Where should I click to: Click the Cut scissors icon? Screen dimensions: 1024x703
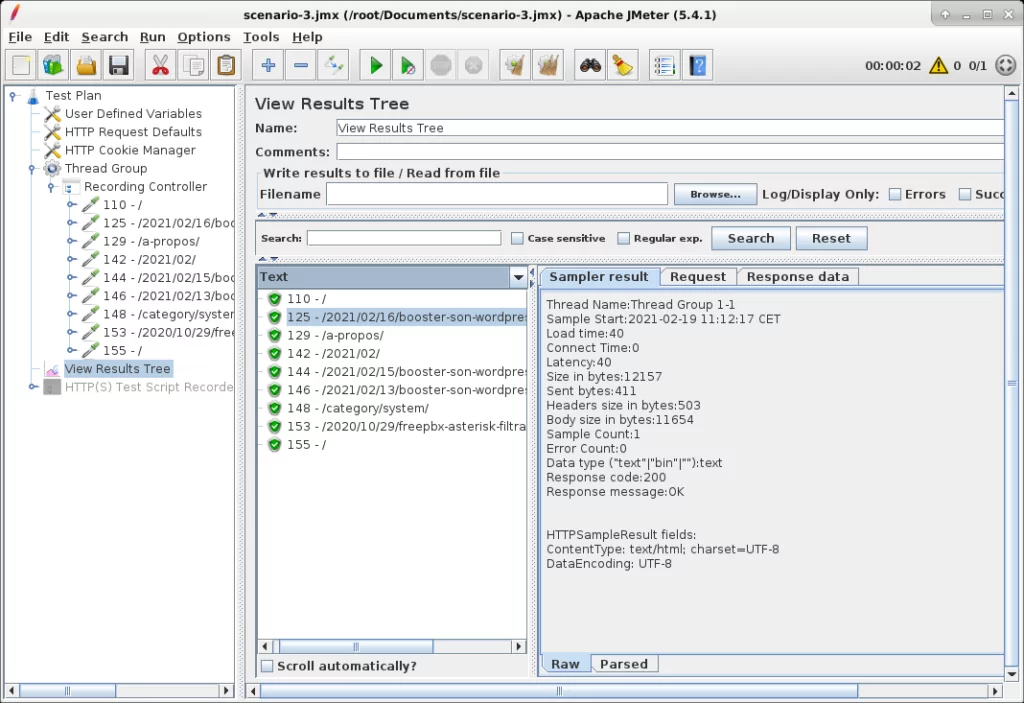[160, 65]
